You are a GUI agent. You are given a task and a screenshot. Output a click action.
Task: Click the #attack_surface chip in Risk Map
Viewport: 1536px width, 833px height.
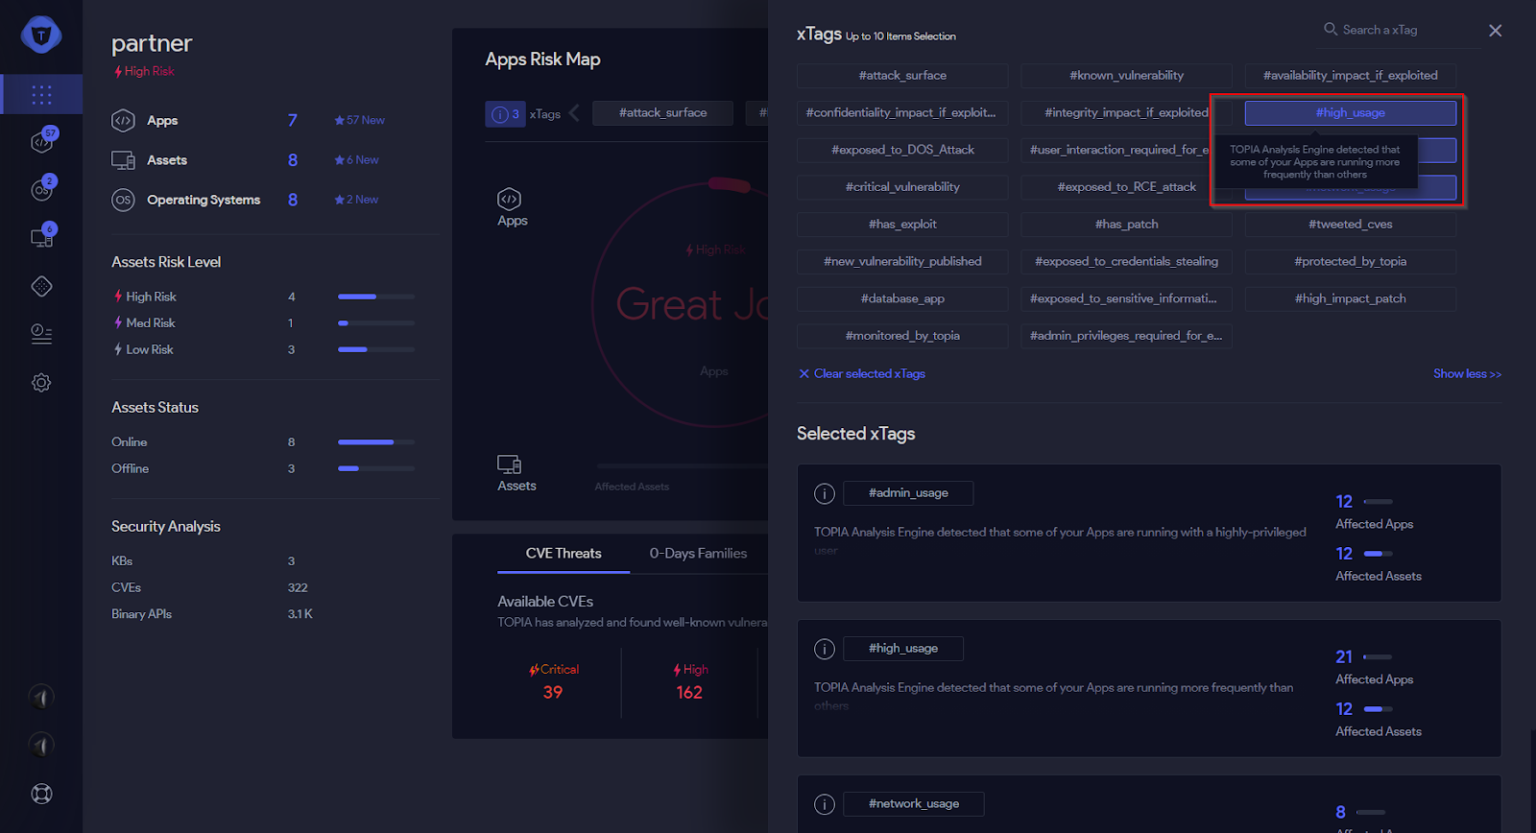tap(663, 113)
